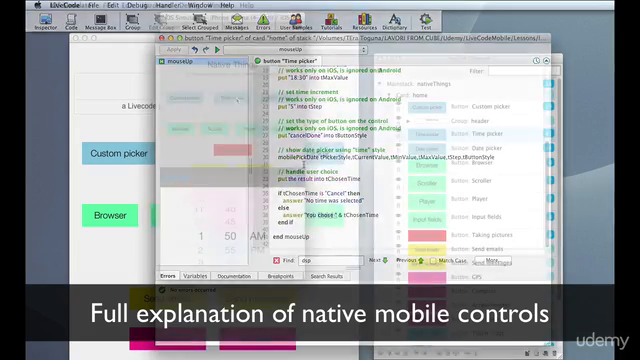Image resolution: width=640 pixels, height=360 pixels.
Task: Open the Messages toolbar icon
Action: point(237,22)
